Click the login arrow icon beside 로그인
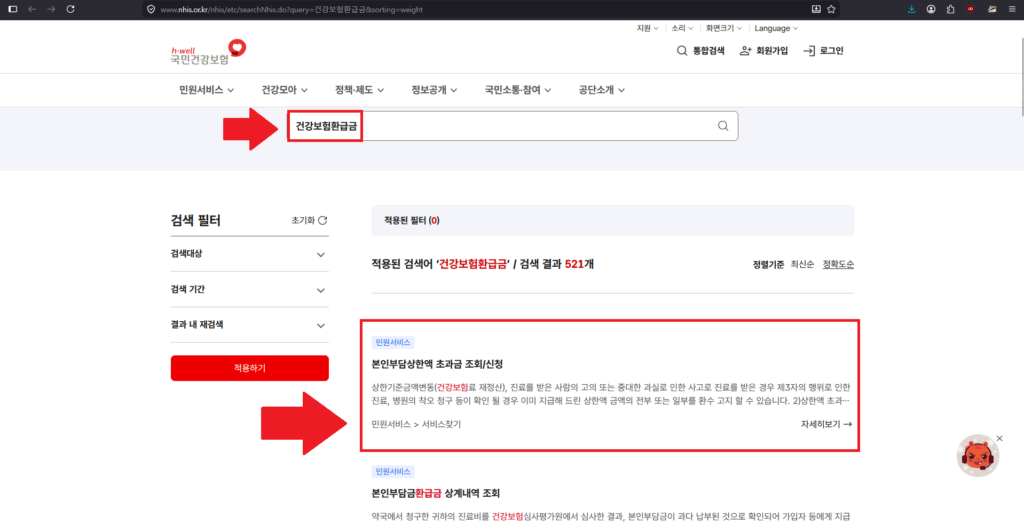This screenshot has width=1024, height=524. [809, 51]
